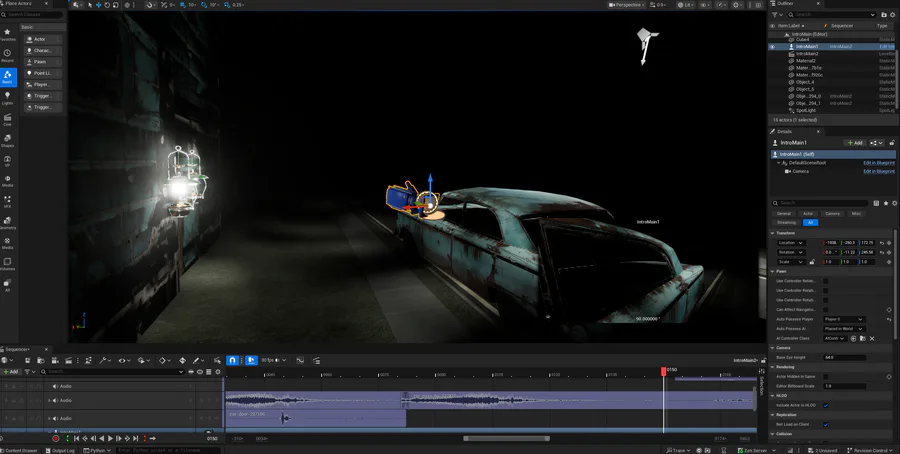Open the Perspective viewport mode dropdown
The width and height of the screenshot is (900, 454).
[x=627, y=5]
